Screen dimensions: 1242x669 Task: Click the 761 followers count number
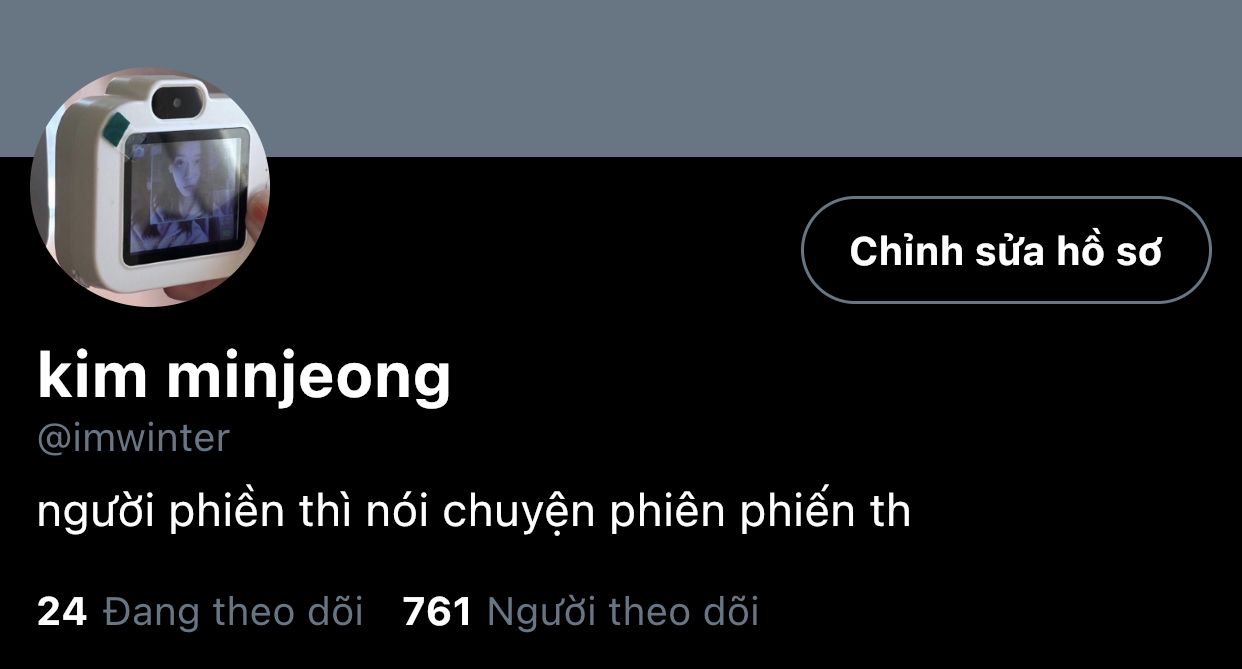click(x=437, y=611)
